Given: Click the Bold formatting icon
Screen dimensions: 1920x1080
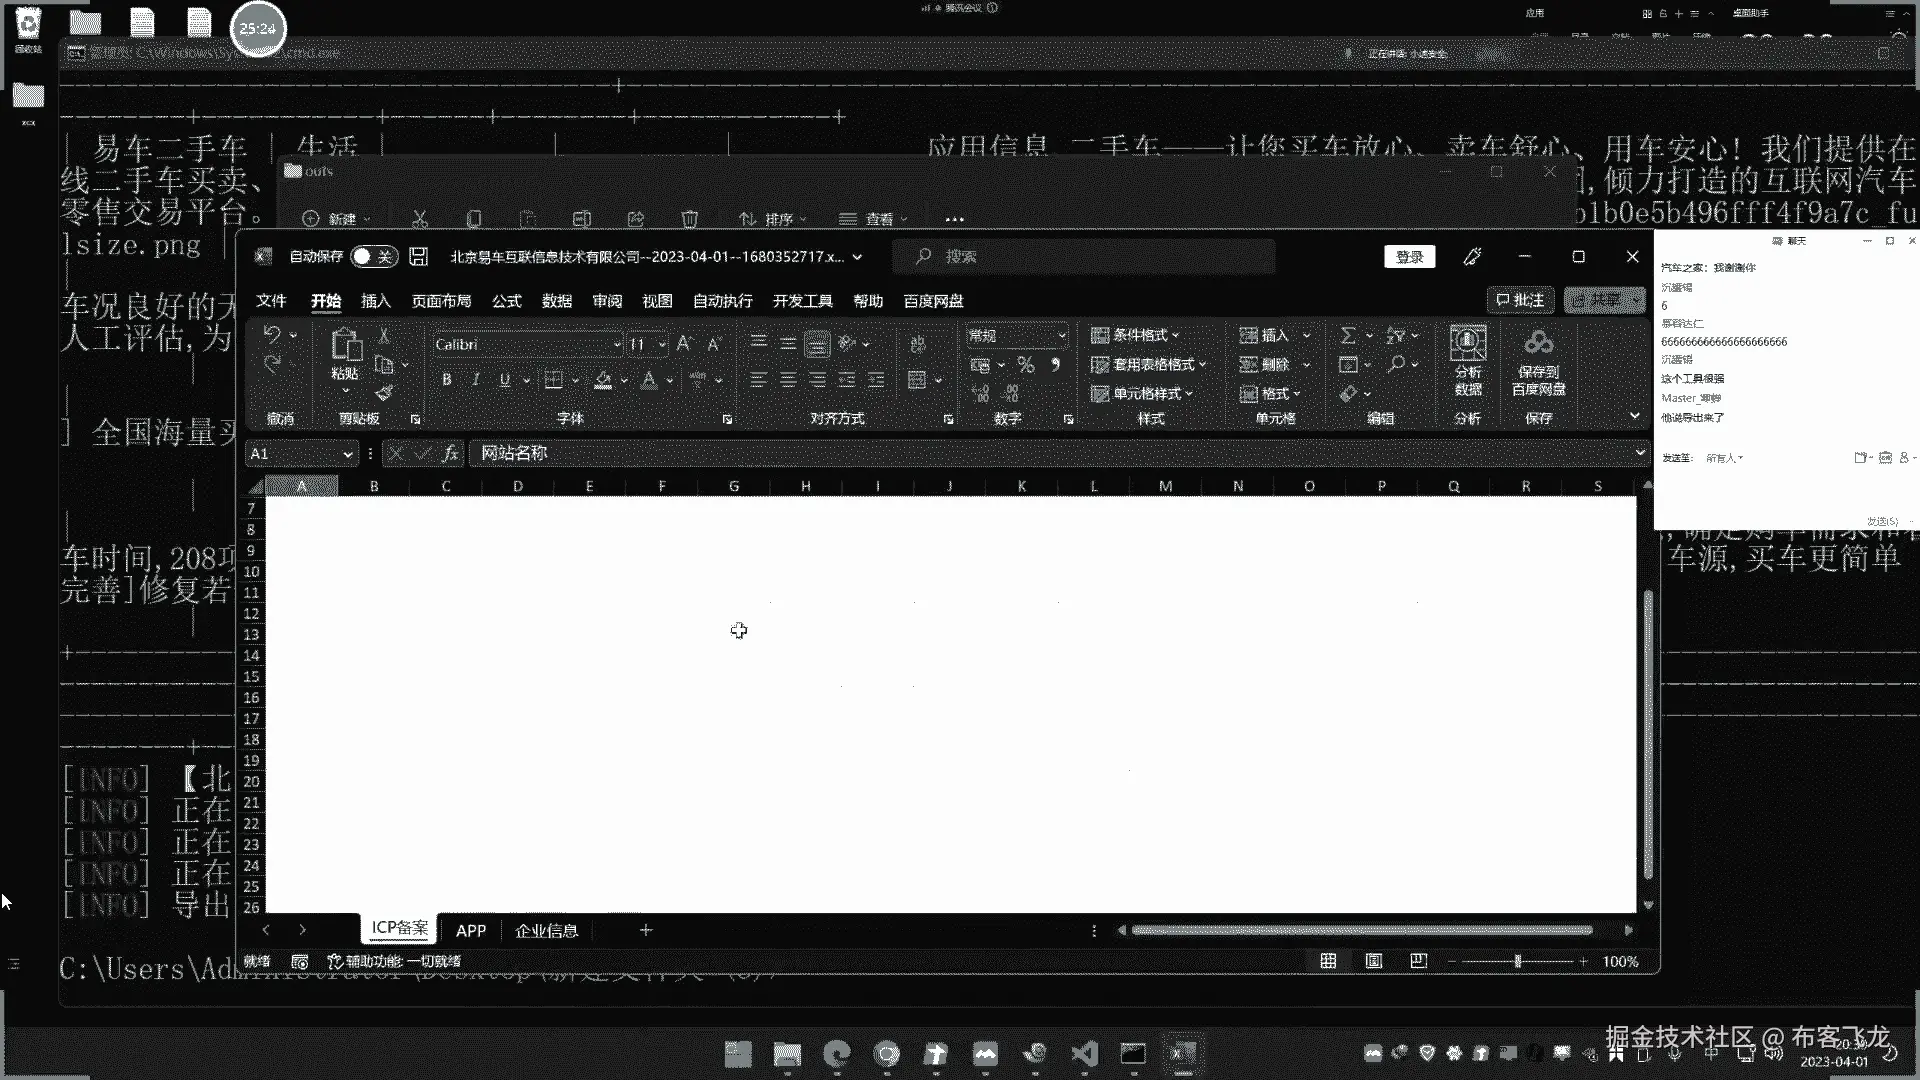Looking at the screenshot, I should [x=446, y=380].
